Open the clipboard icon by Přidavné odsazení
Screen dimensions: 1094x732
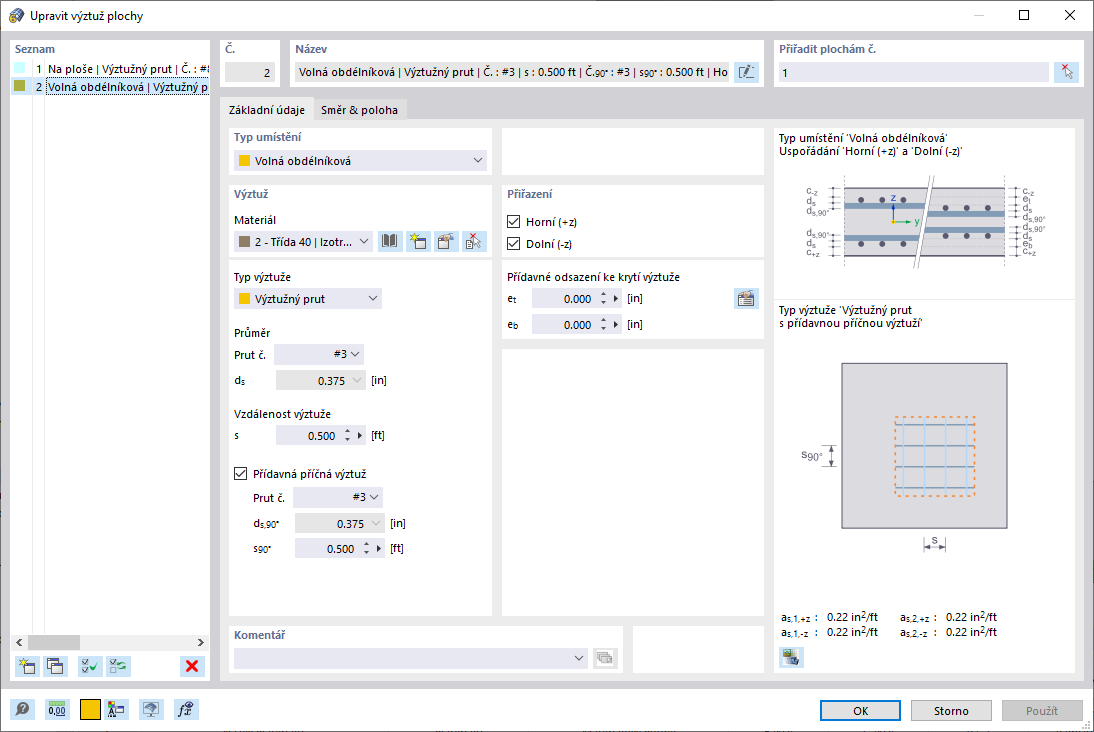[x=745, y=298]
